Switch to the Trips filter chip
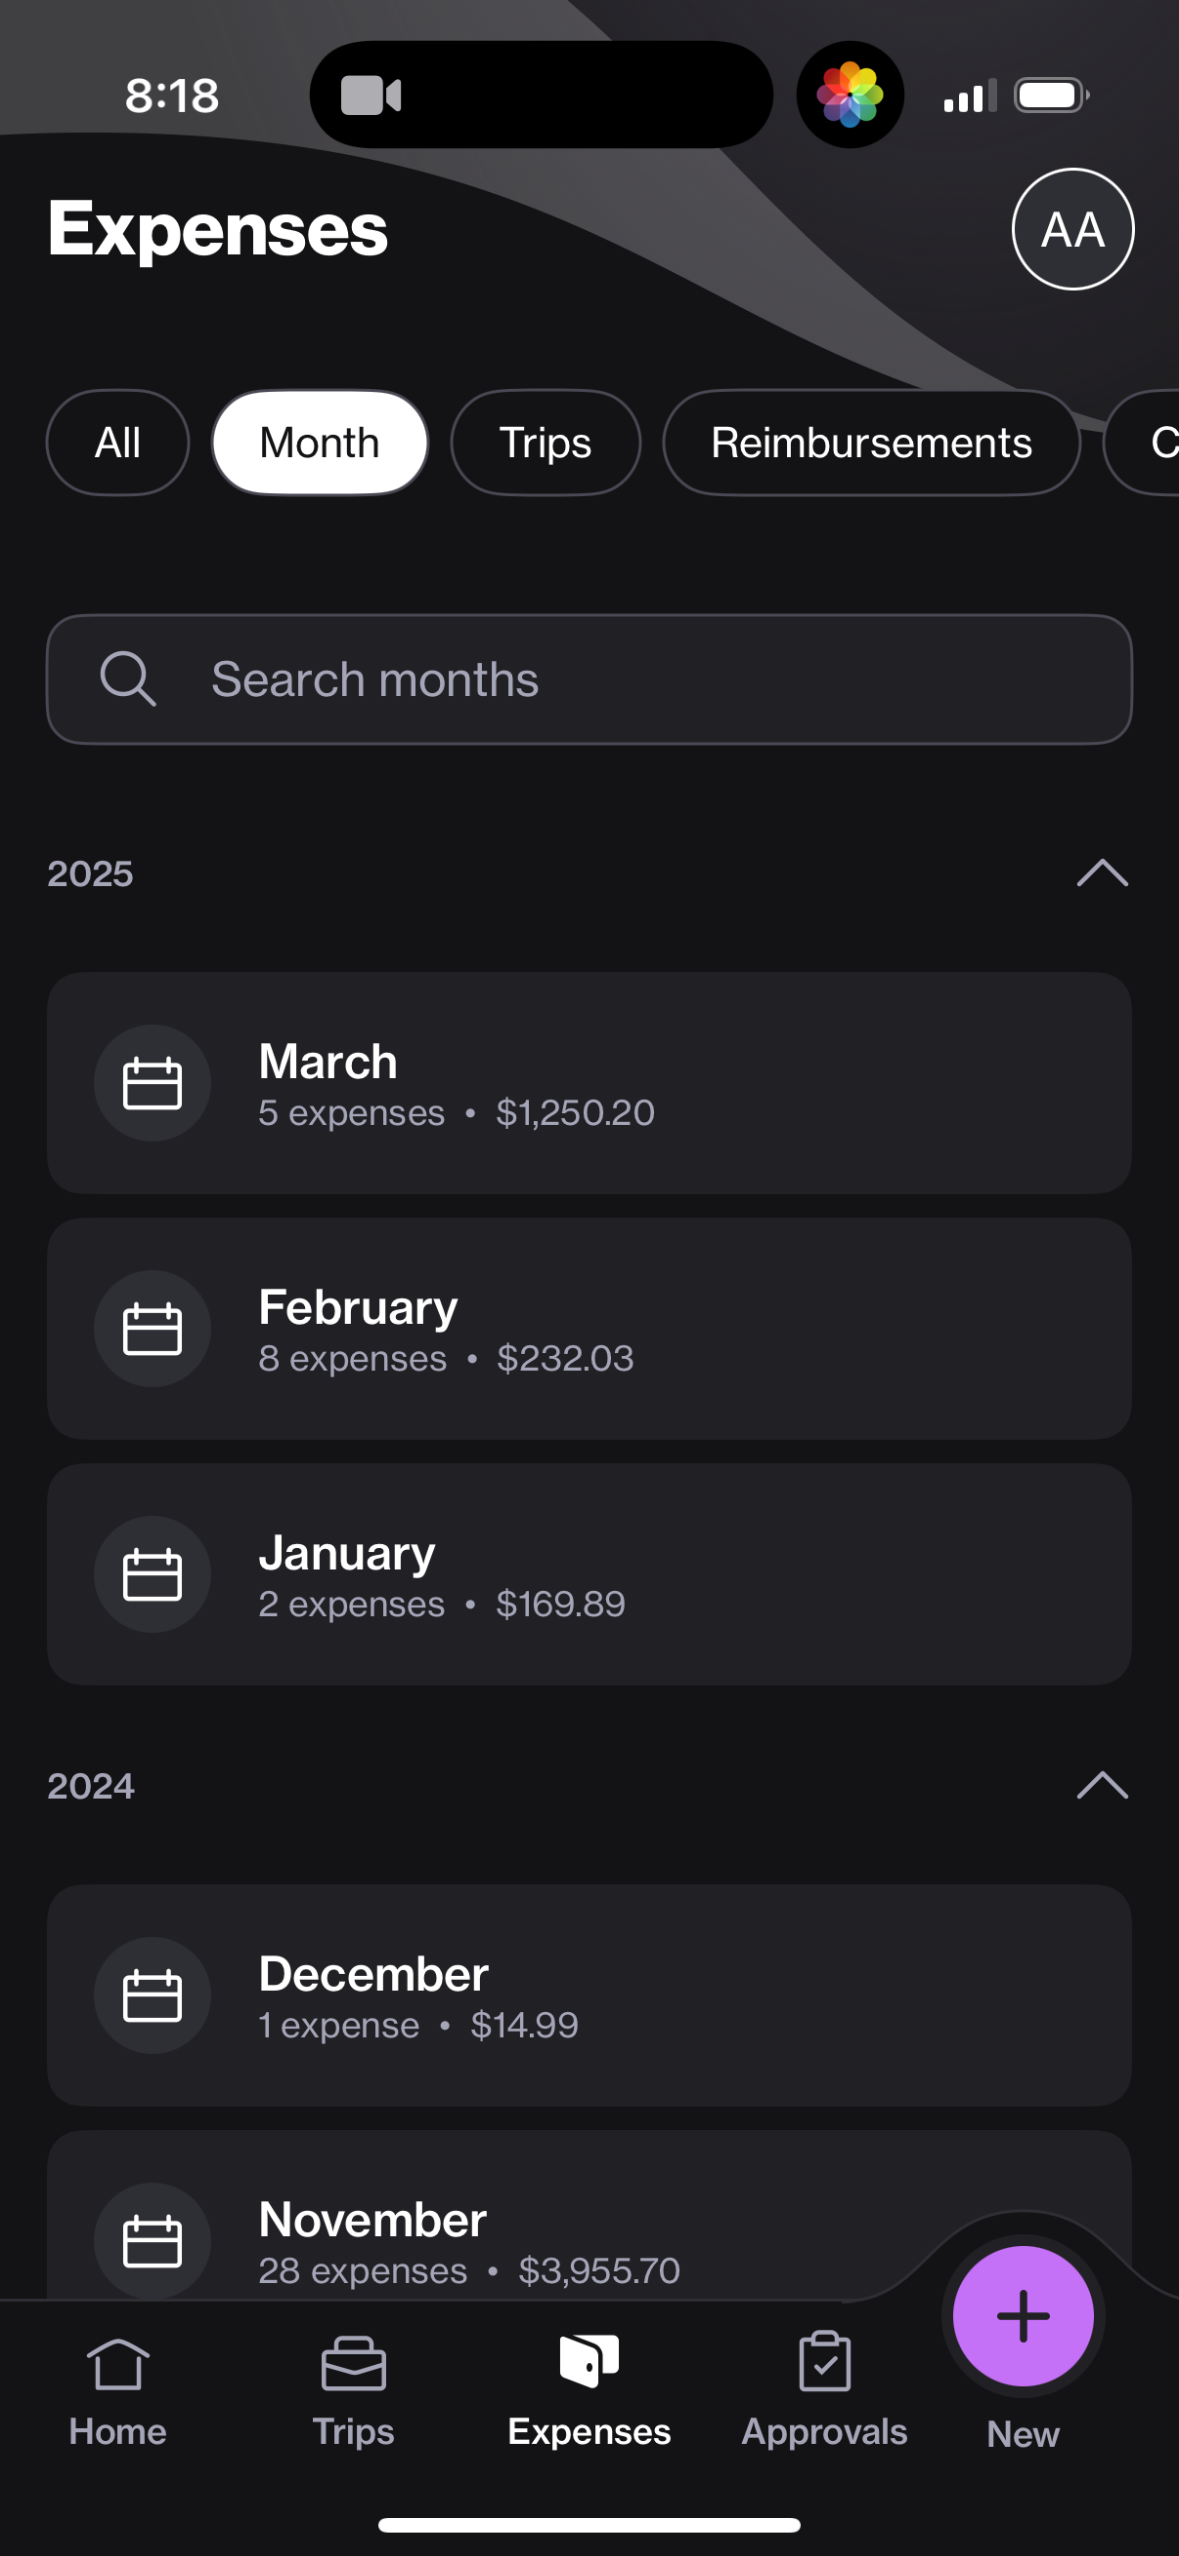This screenshot has width=1179, height=2556. click(545, 443)
